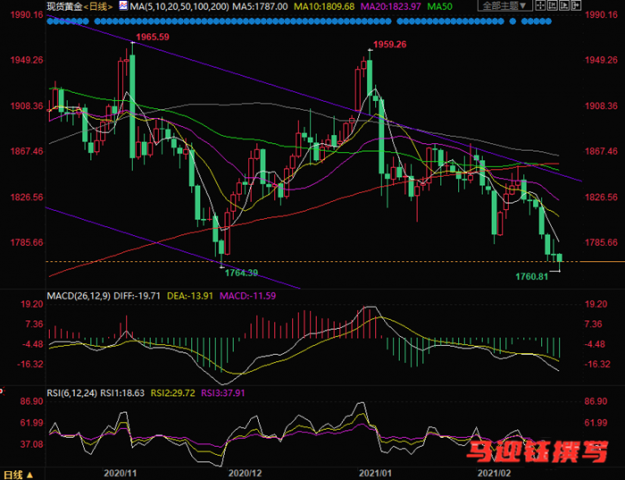The height and width of the screenshot is (480, 625).
Task: Click the crosshair cursor toolbar icon
Action: (x=540, y=6)
